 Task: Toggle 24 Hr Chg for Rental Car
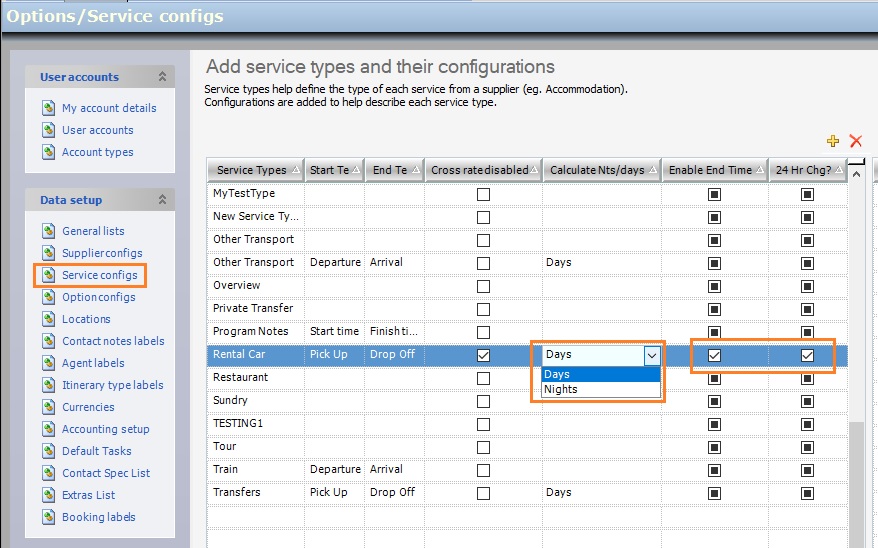(x=807, y=355)
